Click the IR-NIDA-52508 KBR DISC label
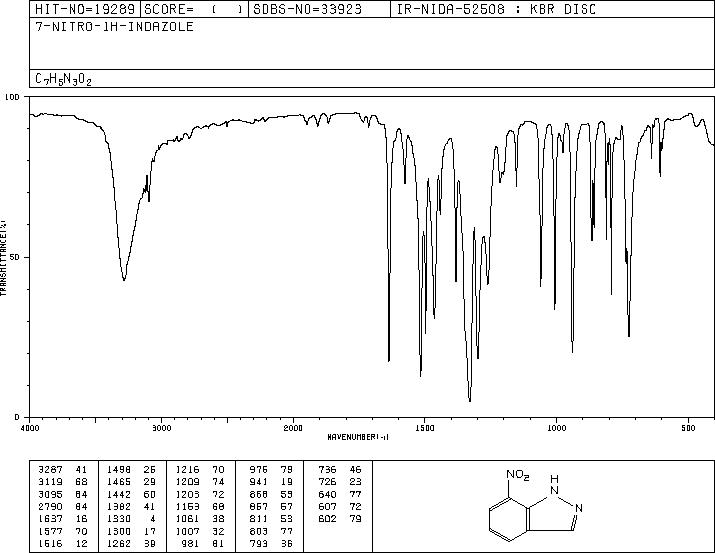 point(496,9)
